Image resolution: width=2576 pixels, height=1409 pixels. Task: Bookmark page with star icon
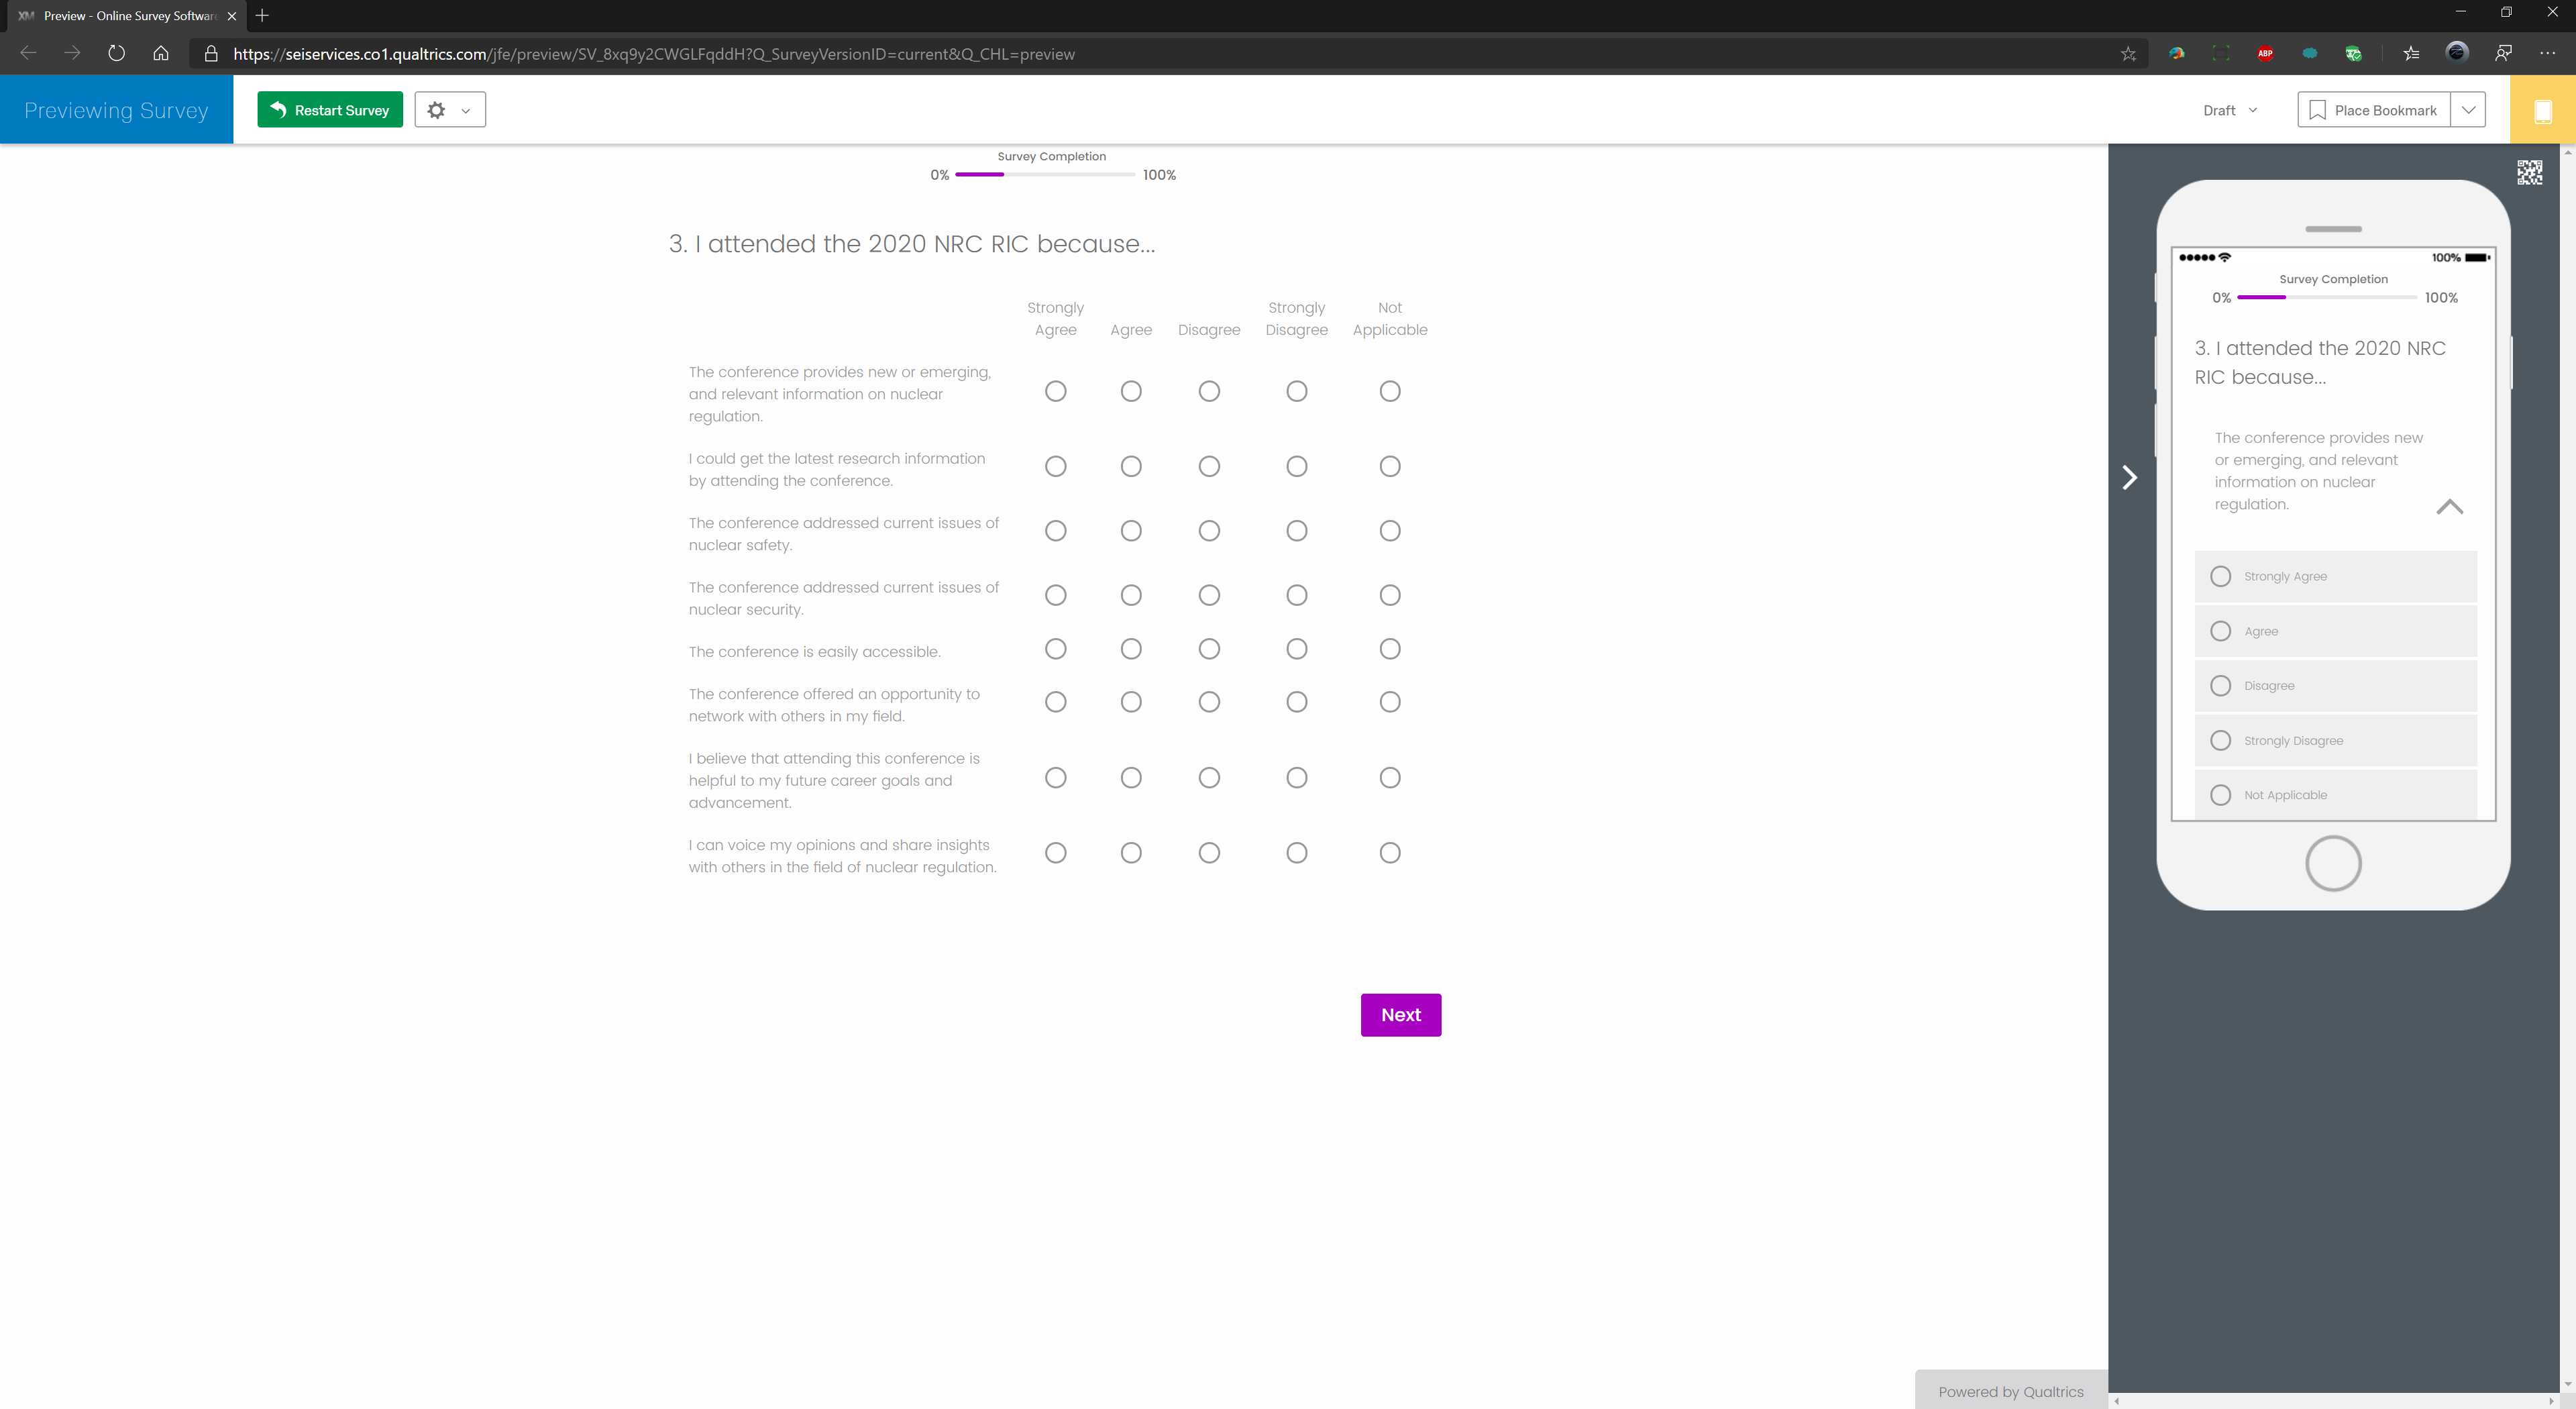pos(2128,54)
